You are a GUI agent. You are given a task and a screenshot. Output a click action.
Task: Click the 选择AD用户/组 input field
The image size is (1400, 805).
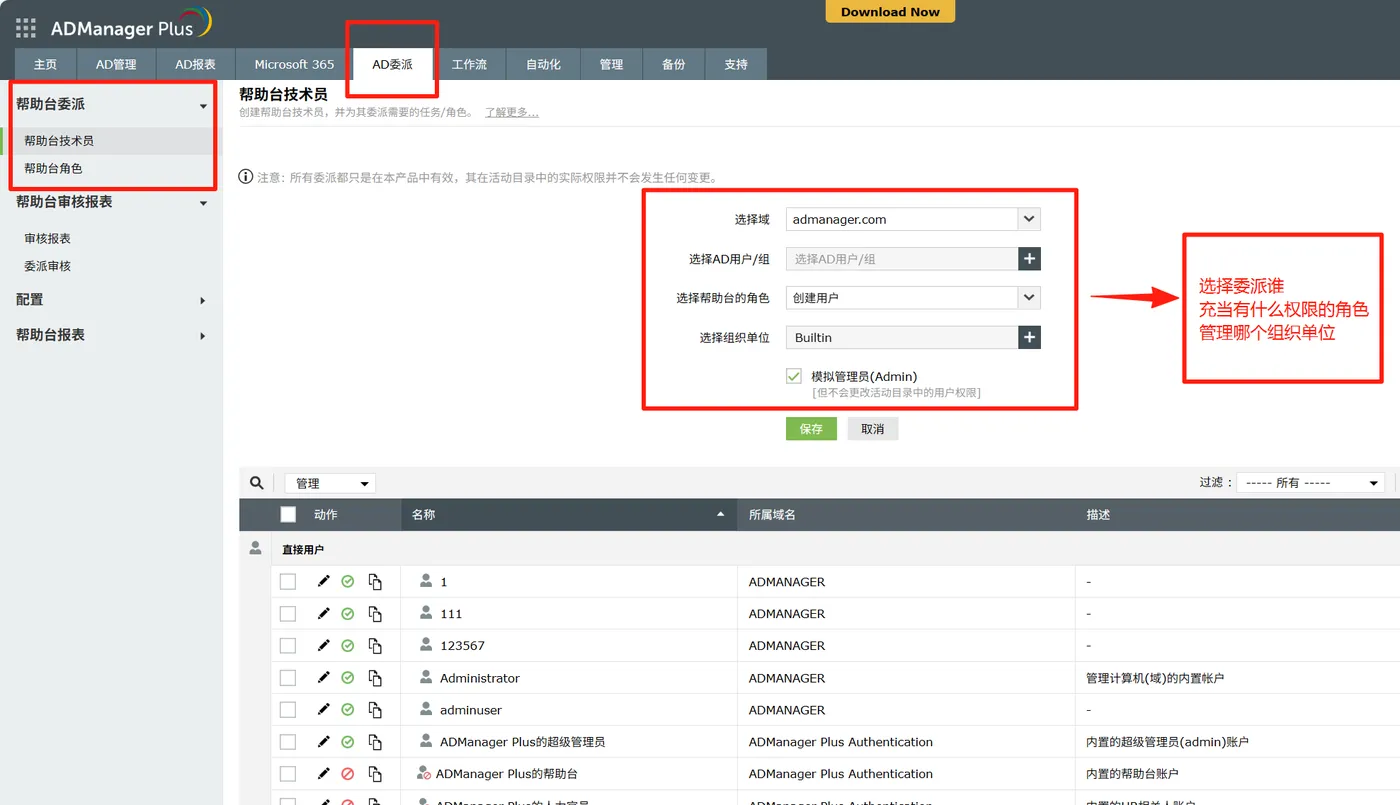pyautogui.click(x=902, y=259)
